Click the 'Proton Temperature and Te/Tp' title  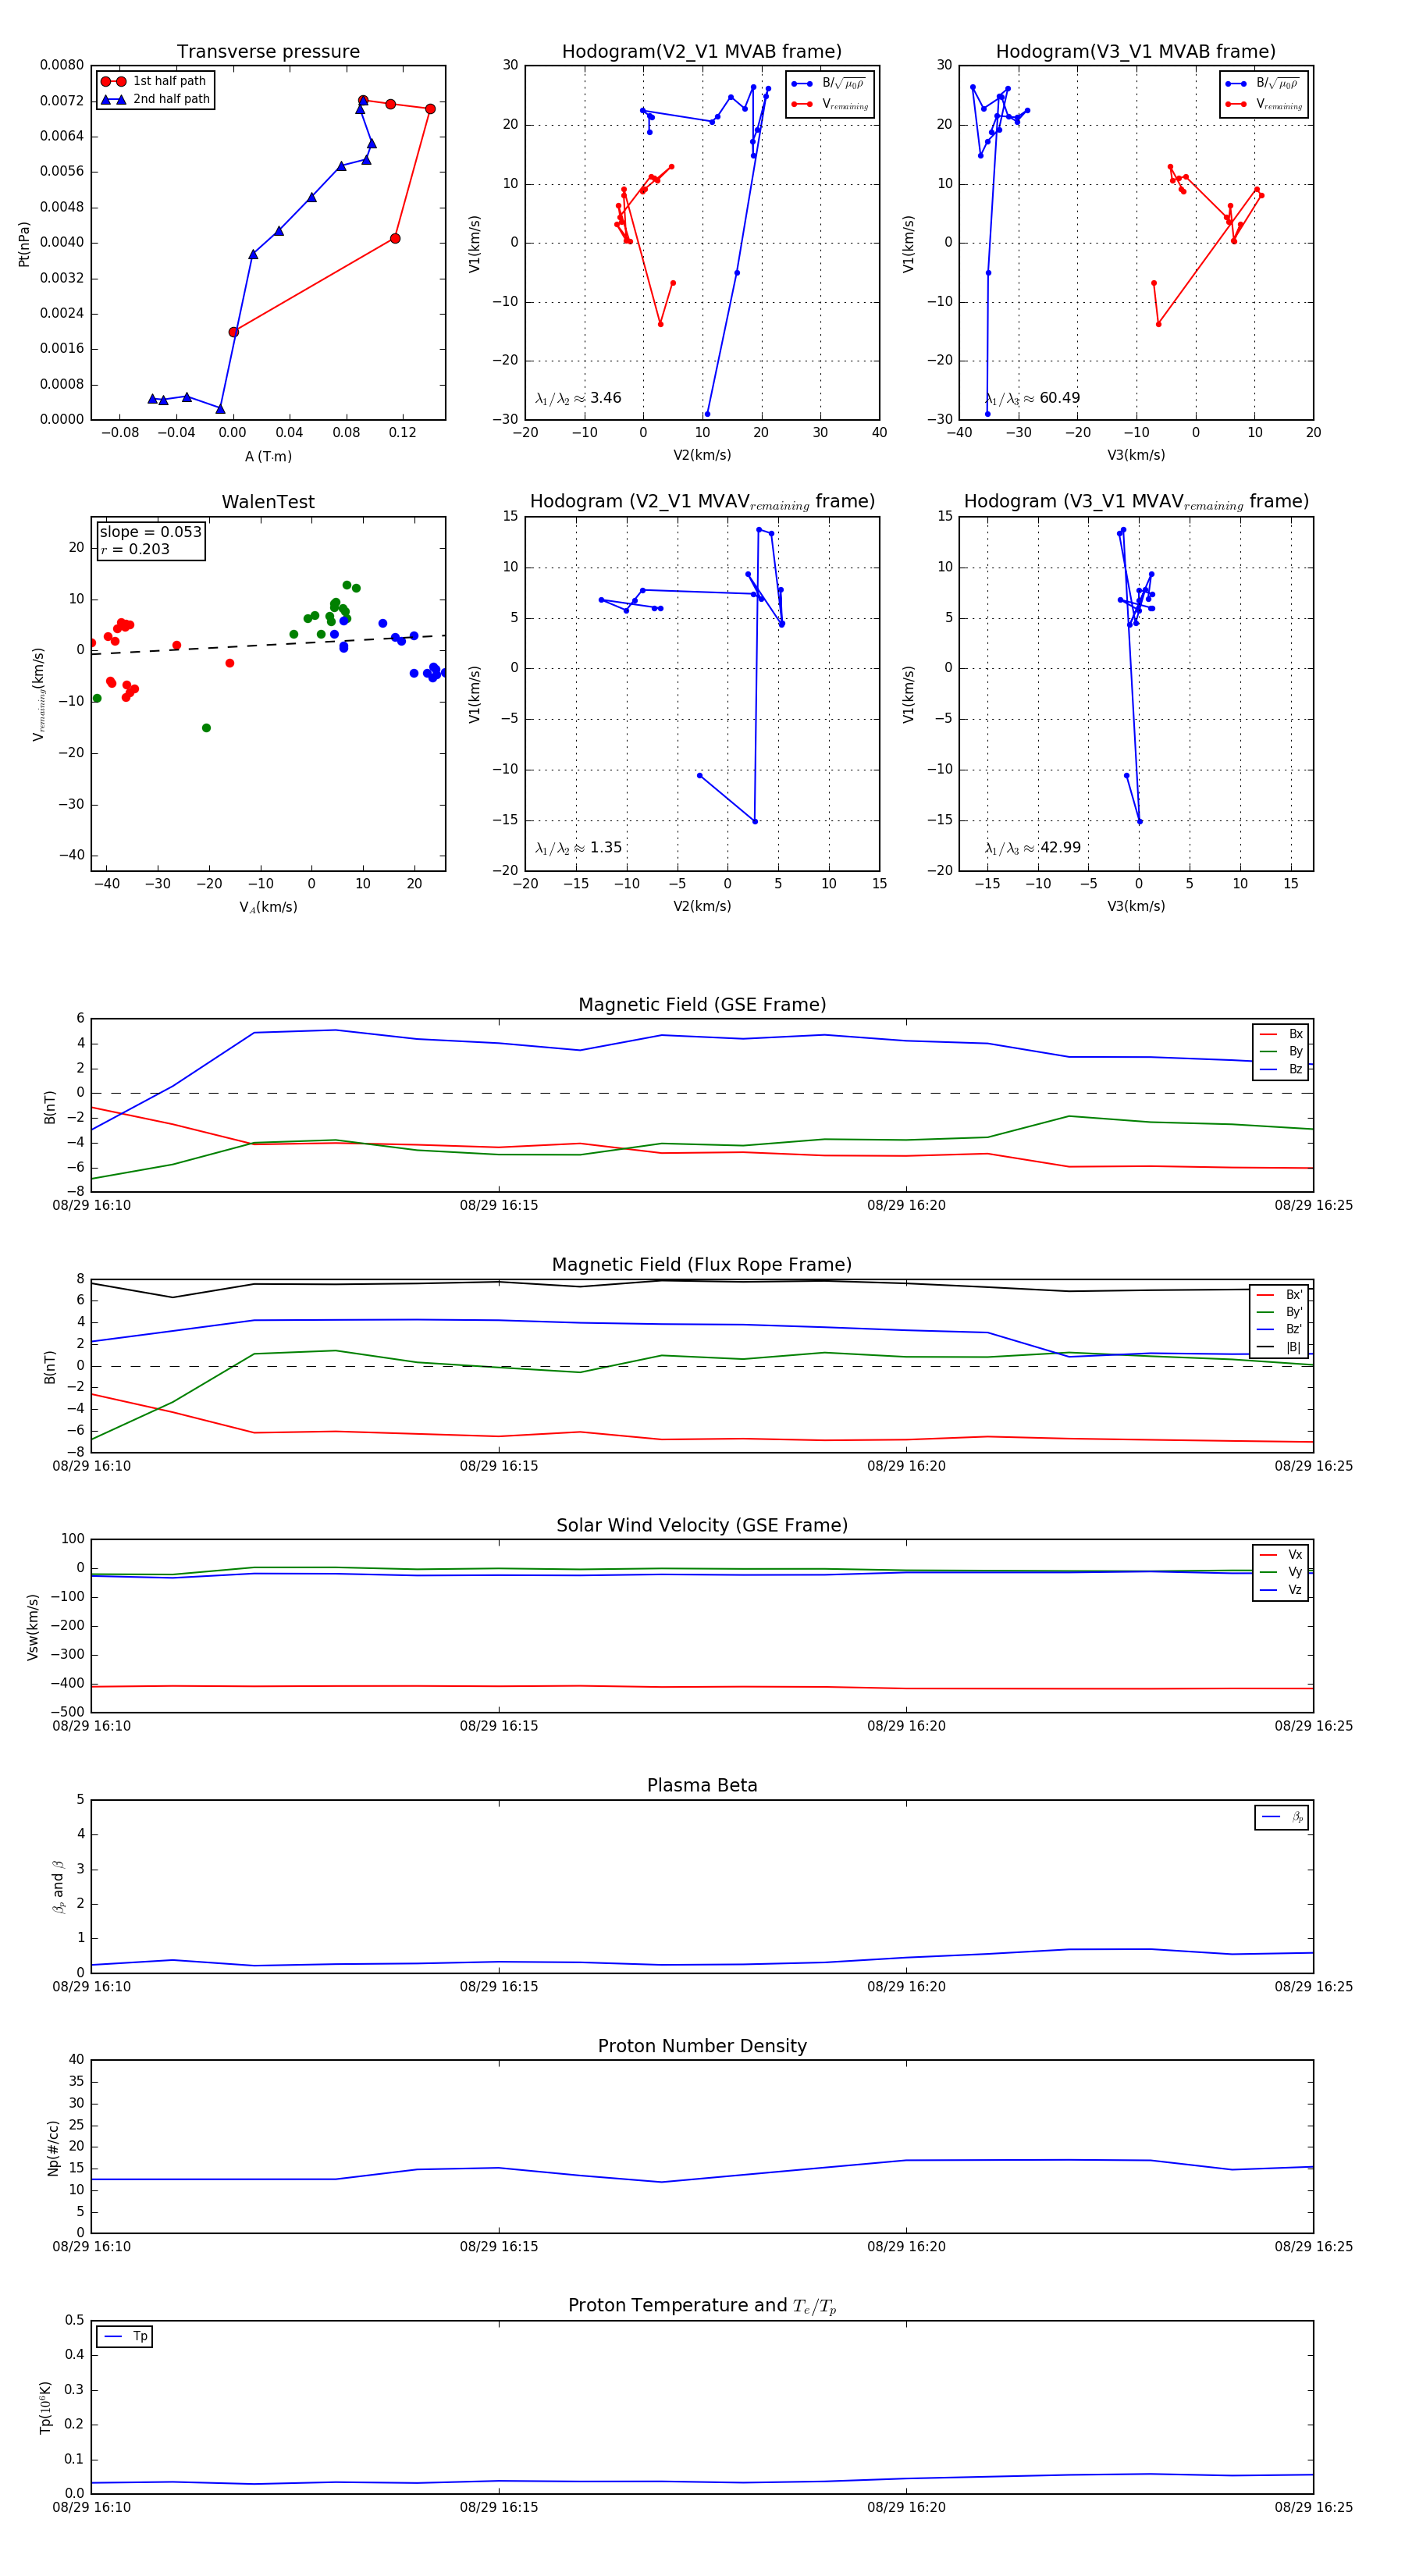click(702, 2306)
